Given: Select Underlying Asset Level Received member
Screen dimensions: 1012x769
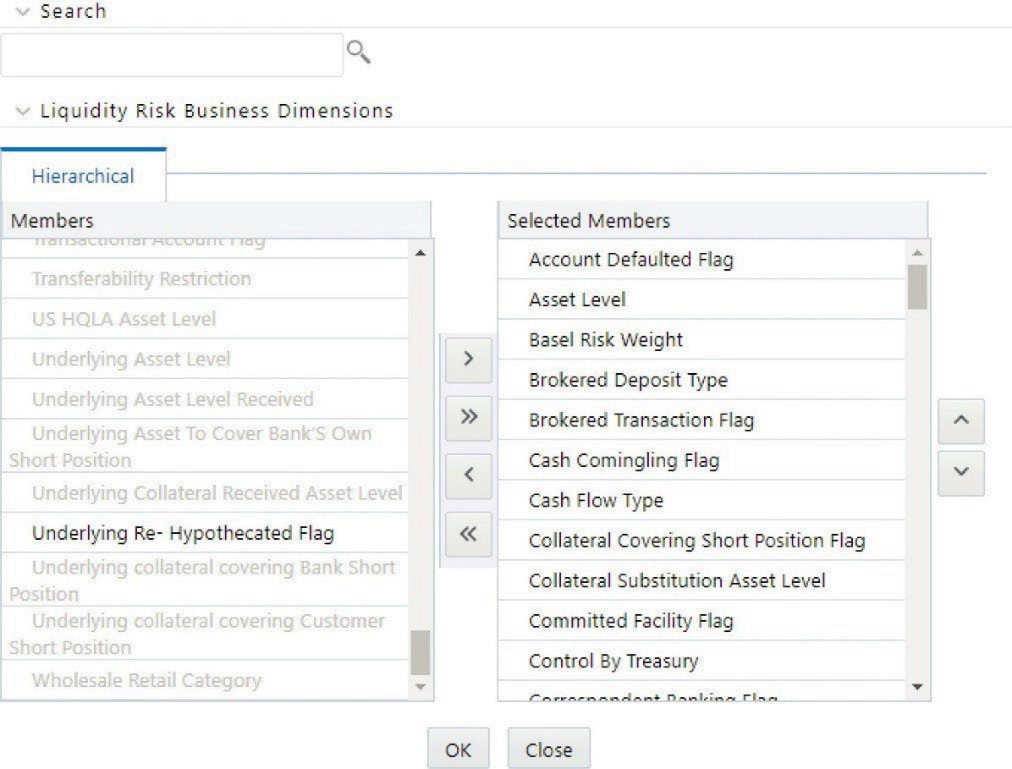Looking at the screenshot, I should [x=205, y=399].
